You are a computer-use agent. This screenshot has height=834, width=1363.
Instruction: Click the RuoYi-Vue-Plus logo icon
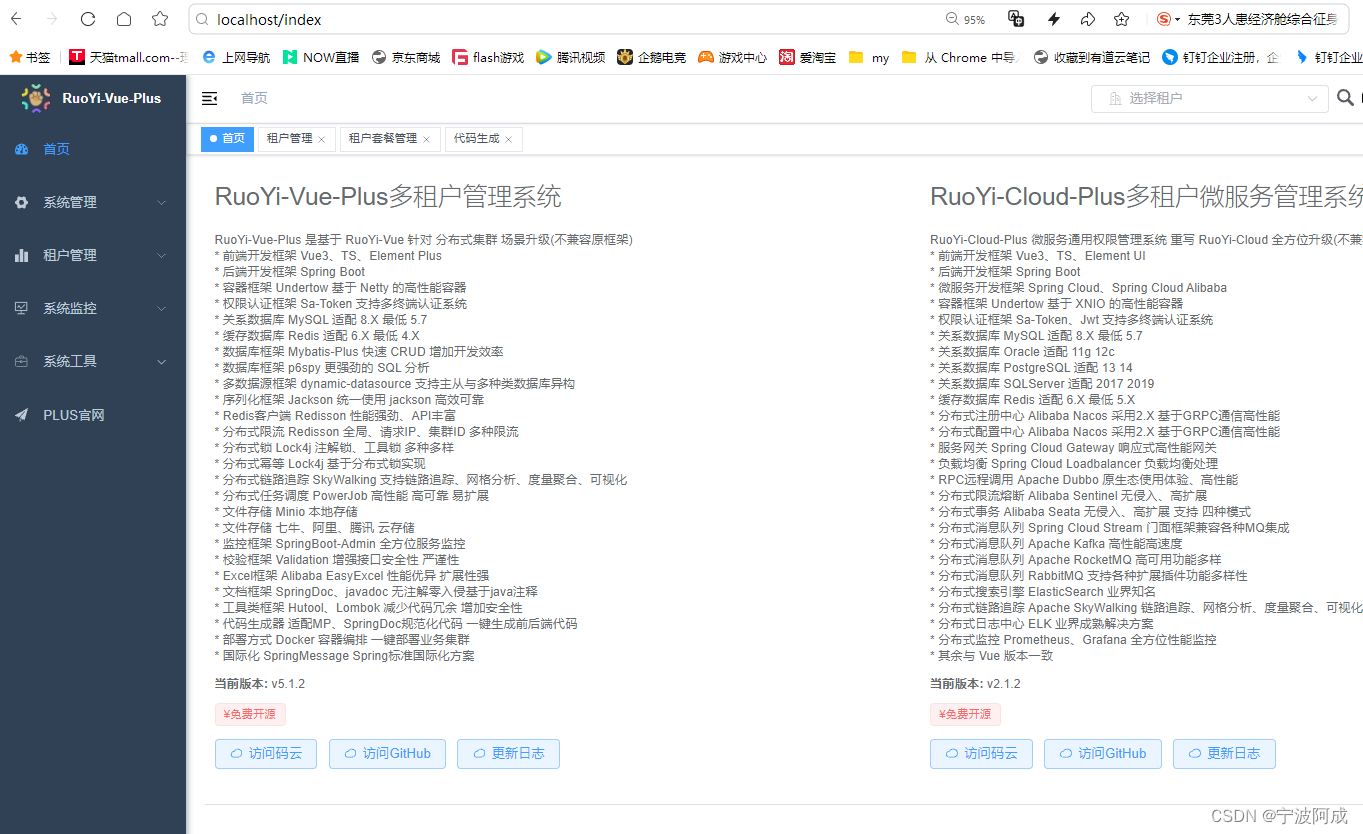tap(34, 98)
